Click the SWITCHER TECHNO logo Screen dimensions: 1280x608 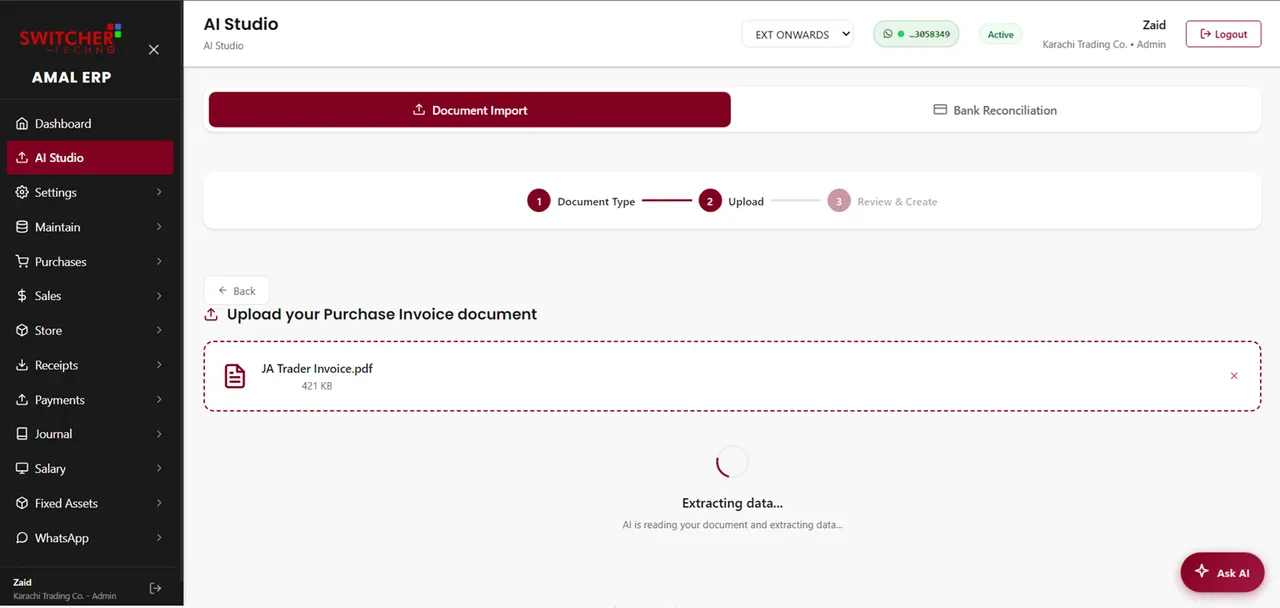70,38
